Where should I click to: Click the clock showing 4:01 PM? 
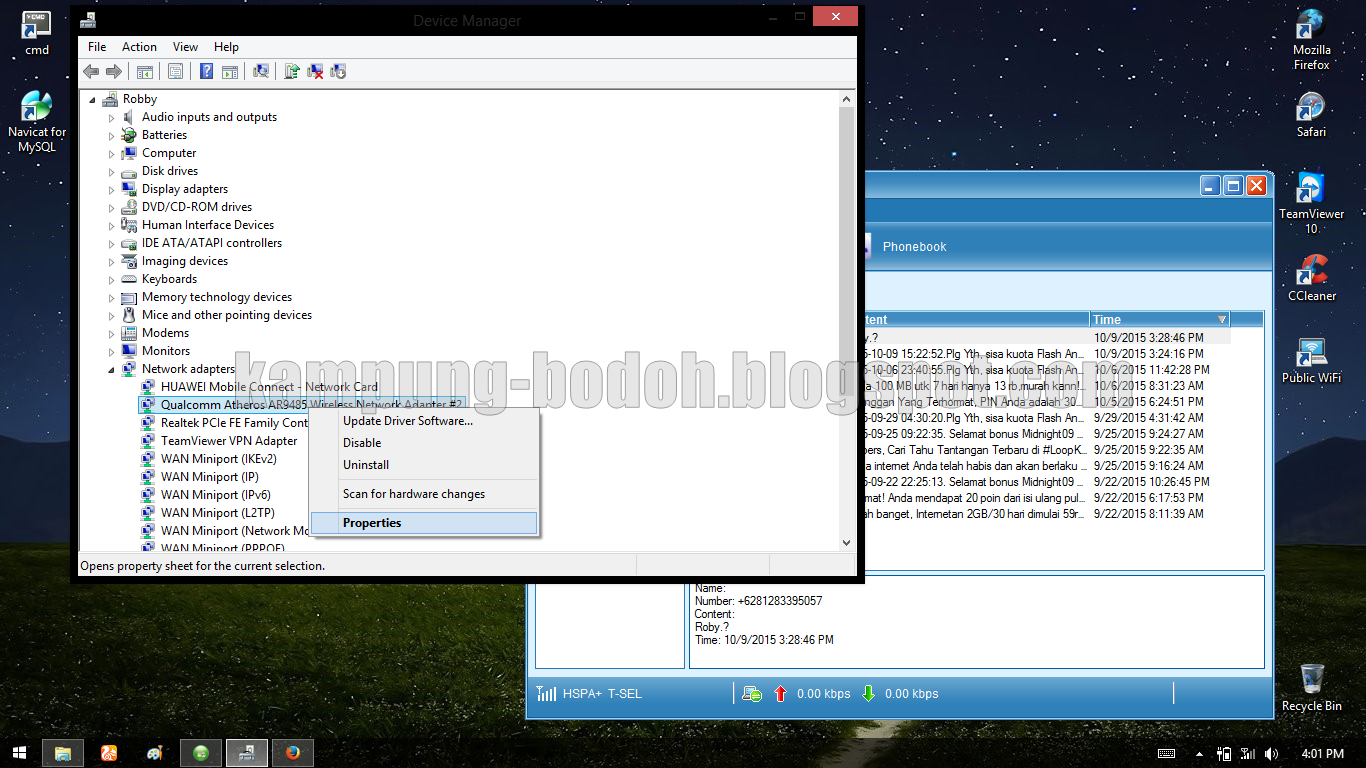[1323, 753]
